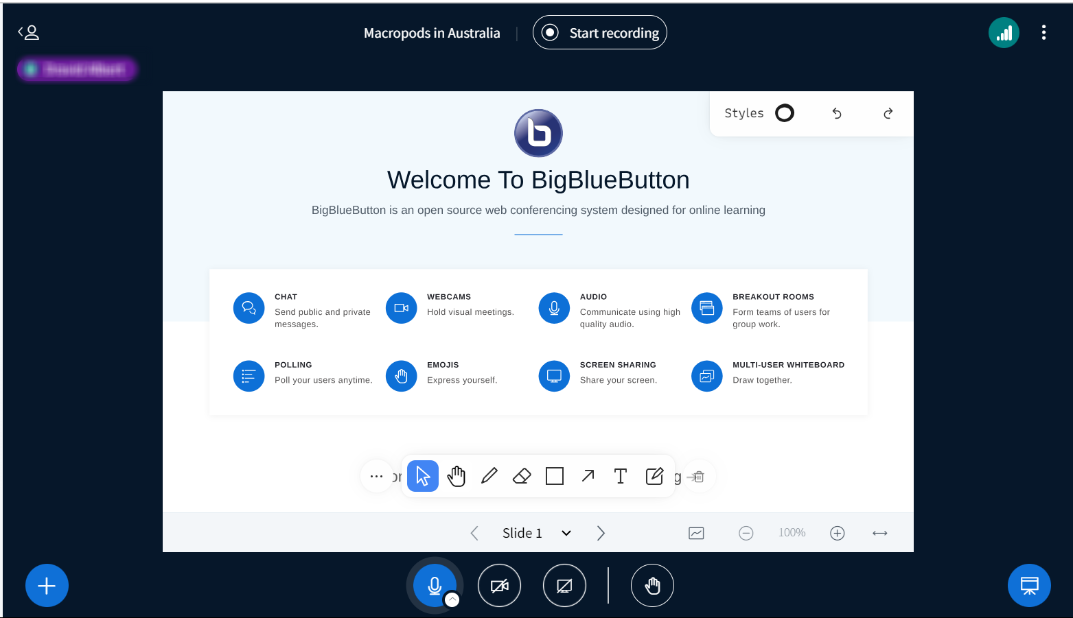Click the Webcams feature icon on slide
This screenshot has height=618, width=1073.
[x=401, y=308]
